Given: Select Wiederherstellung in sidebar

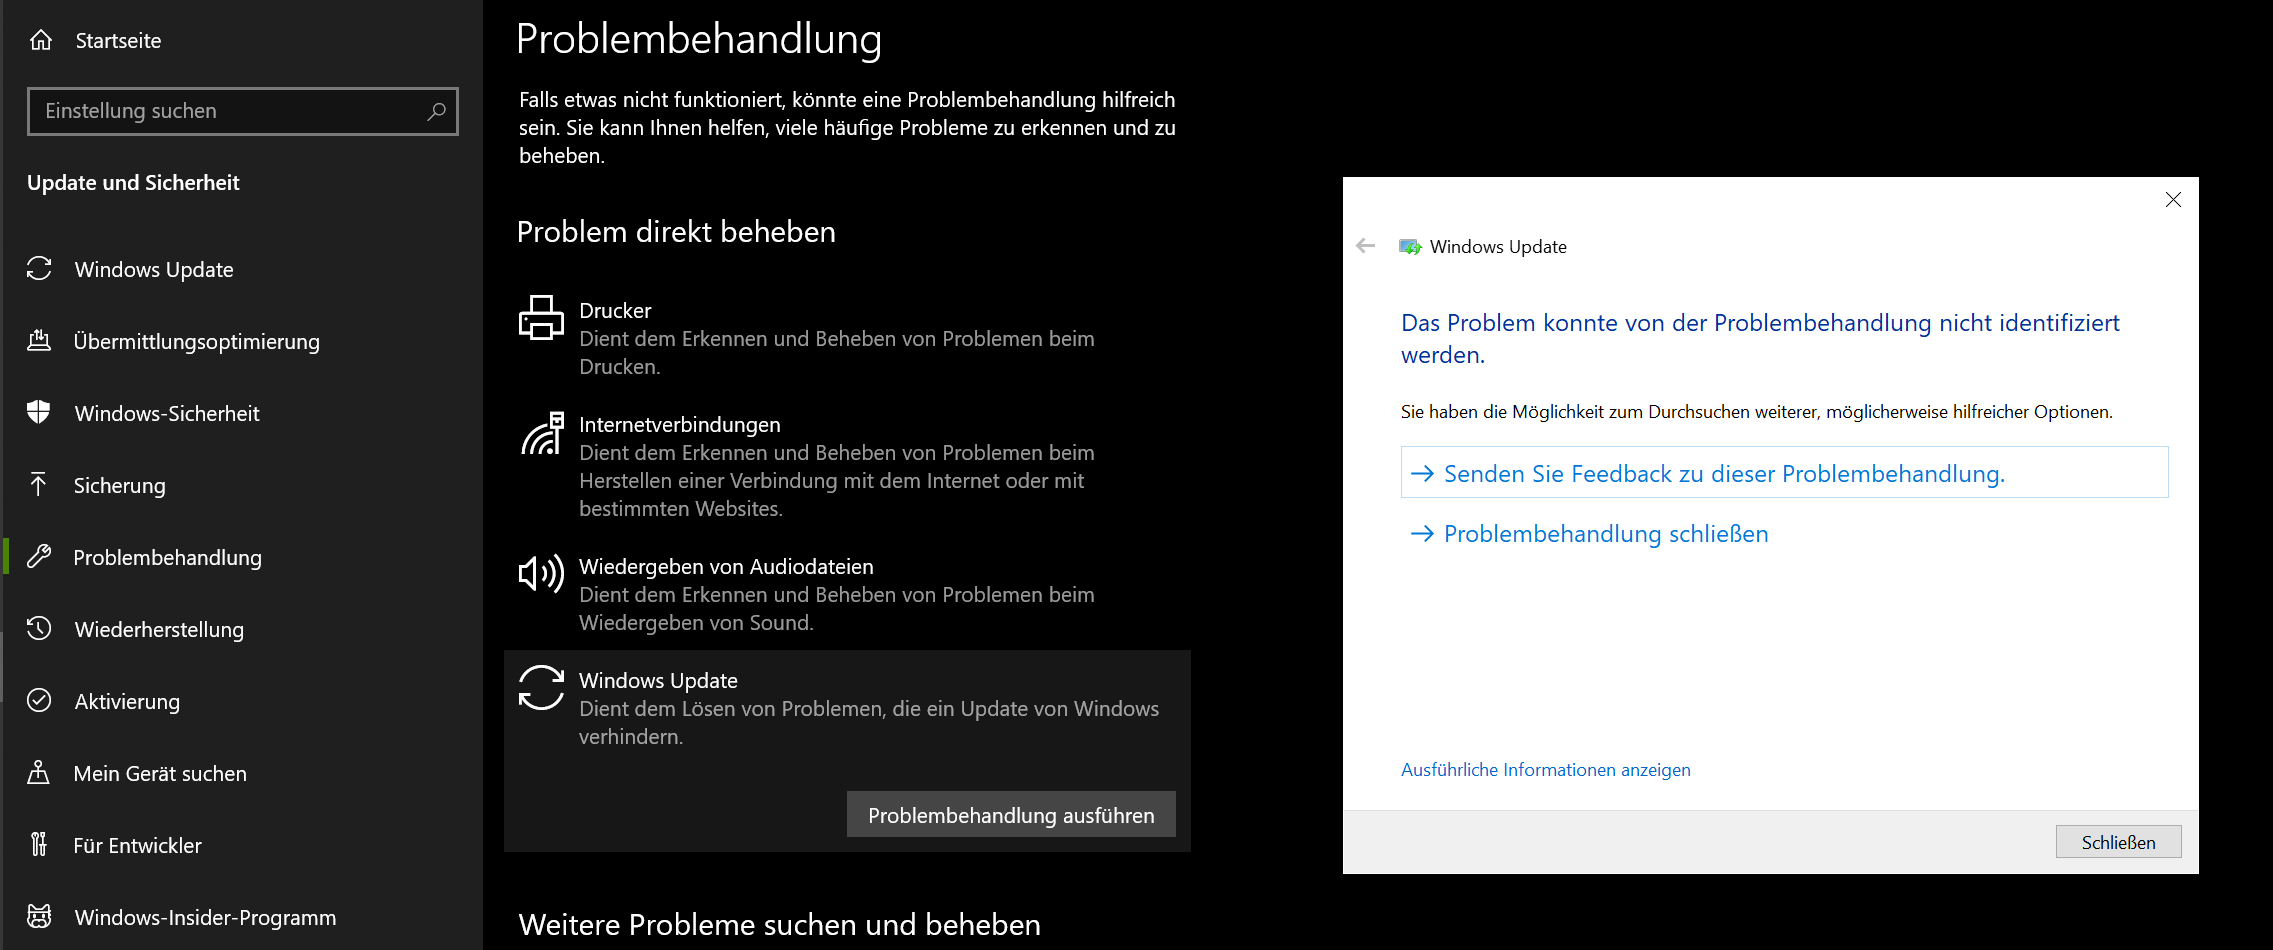Looking at the screenshot, I should point(159,629).
